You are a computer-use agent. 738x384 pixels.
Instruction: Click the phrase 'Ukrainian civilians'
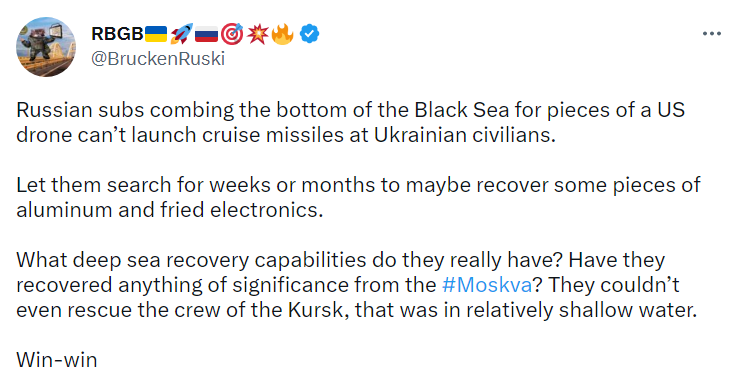(465, 135)
